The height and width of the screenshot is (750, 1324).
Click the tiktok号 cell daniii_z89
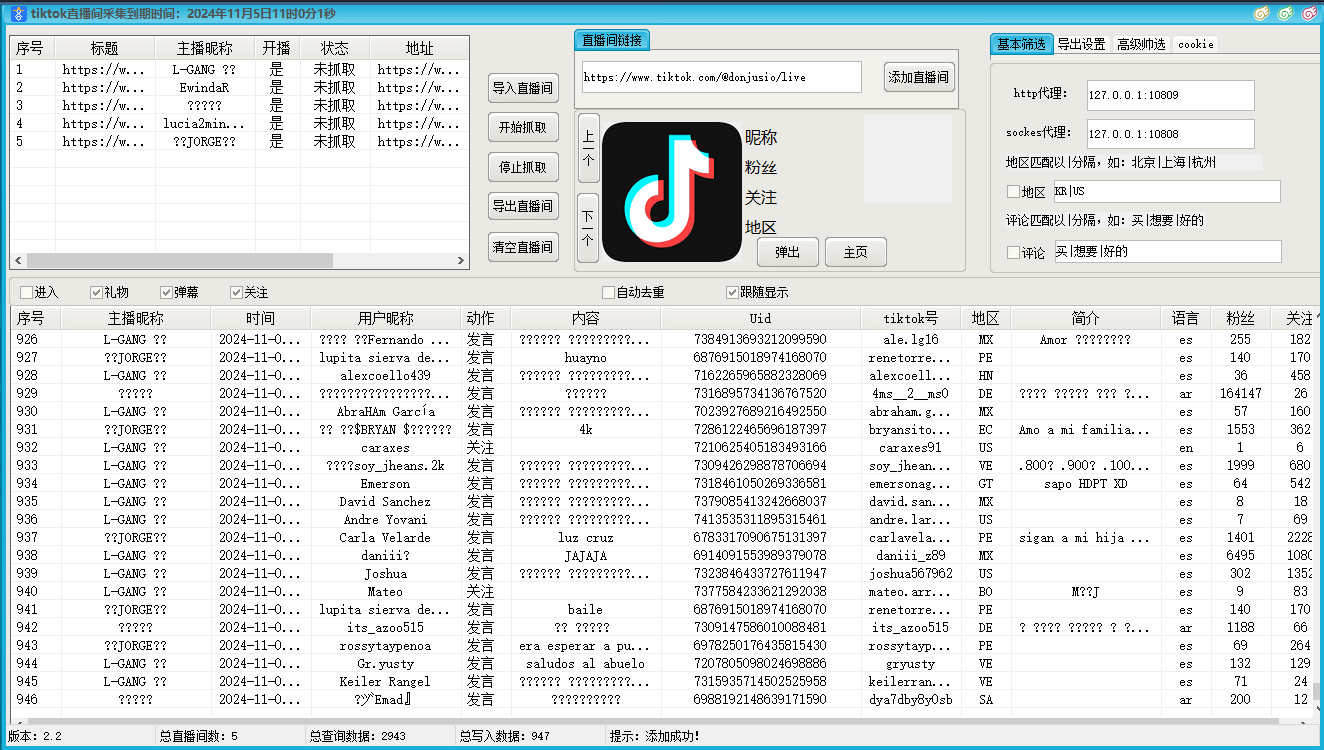pyautogui.click(x=911, y=555)
